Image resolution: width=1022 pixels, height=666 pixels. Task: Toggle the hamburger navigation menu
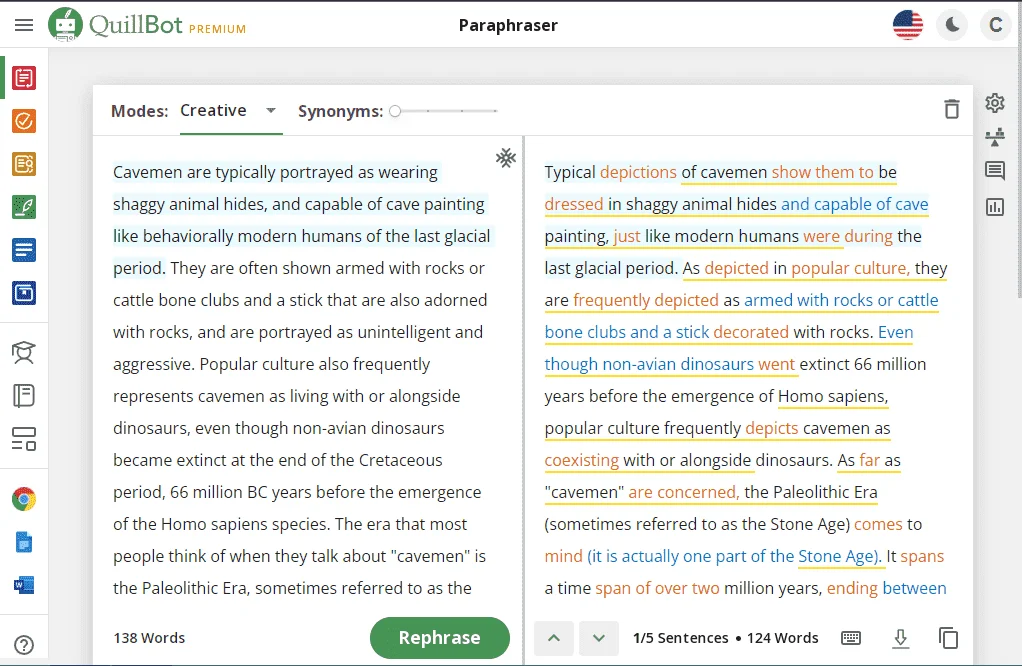[x=24, y=25]
